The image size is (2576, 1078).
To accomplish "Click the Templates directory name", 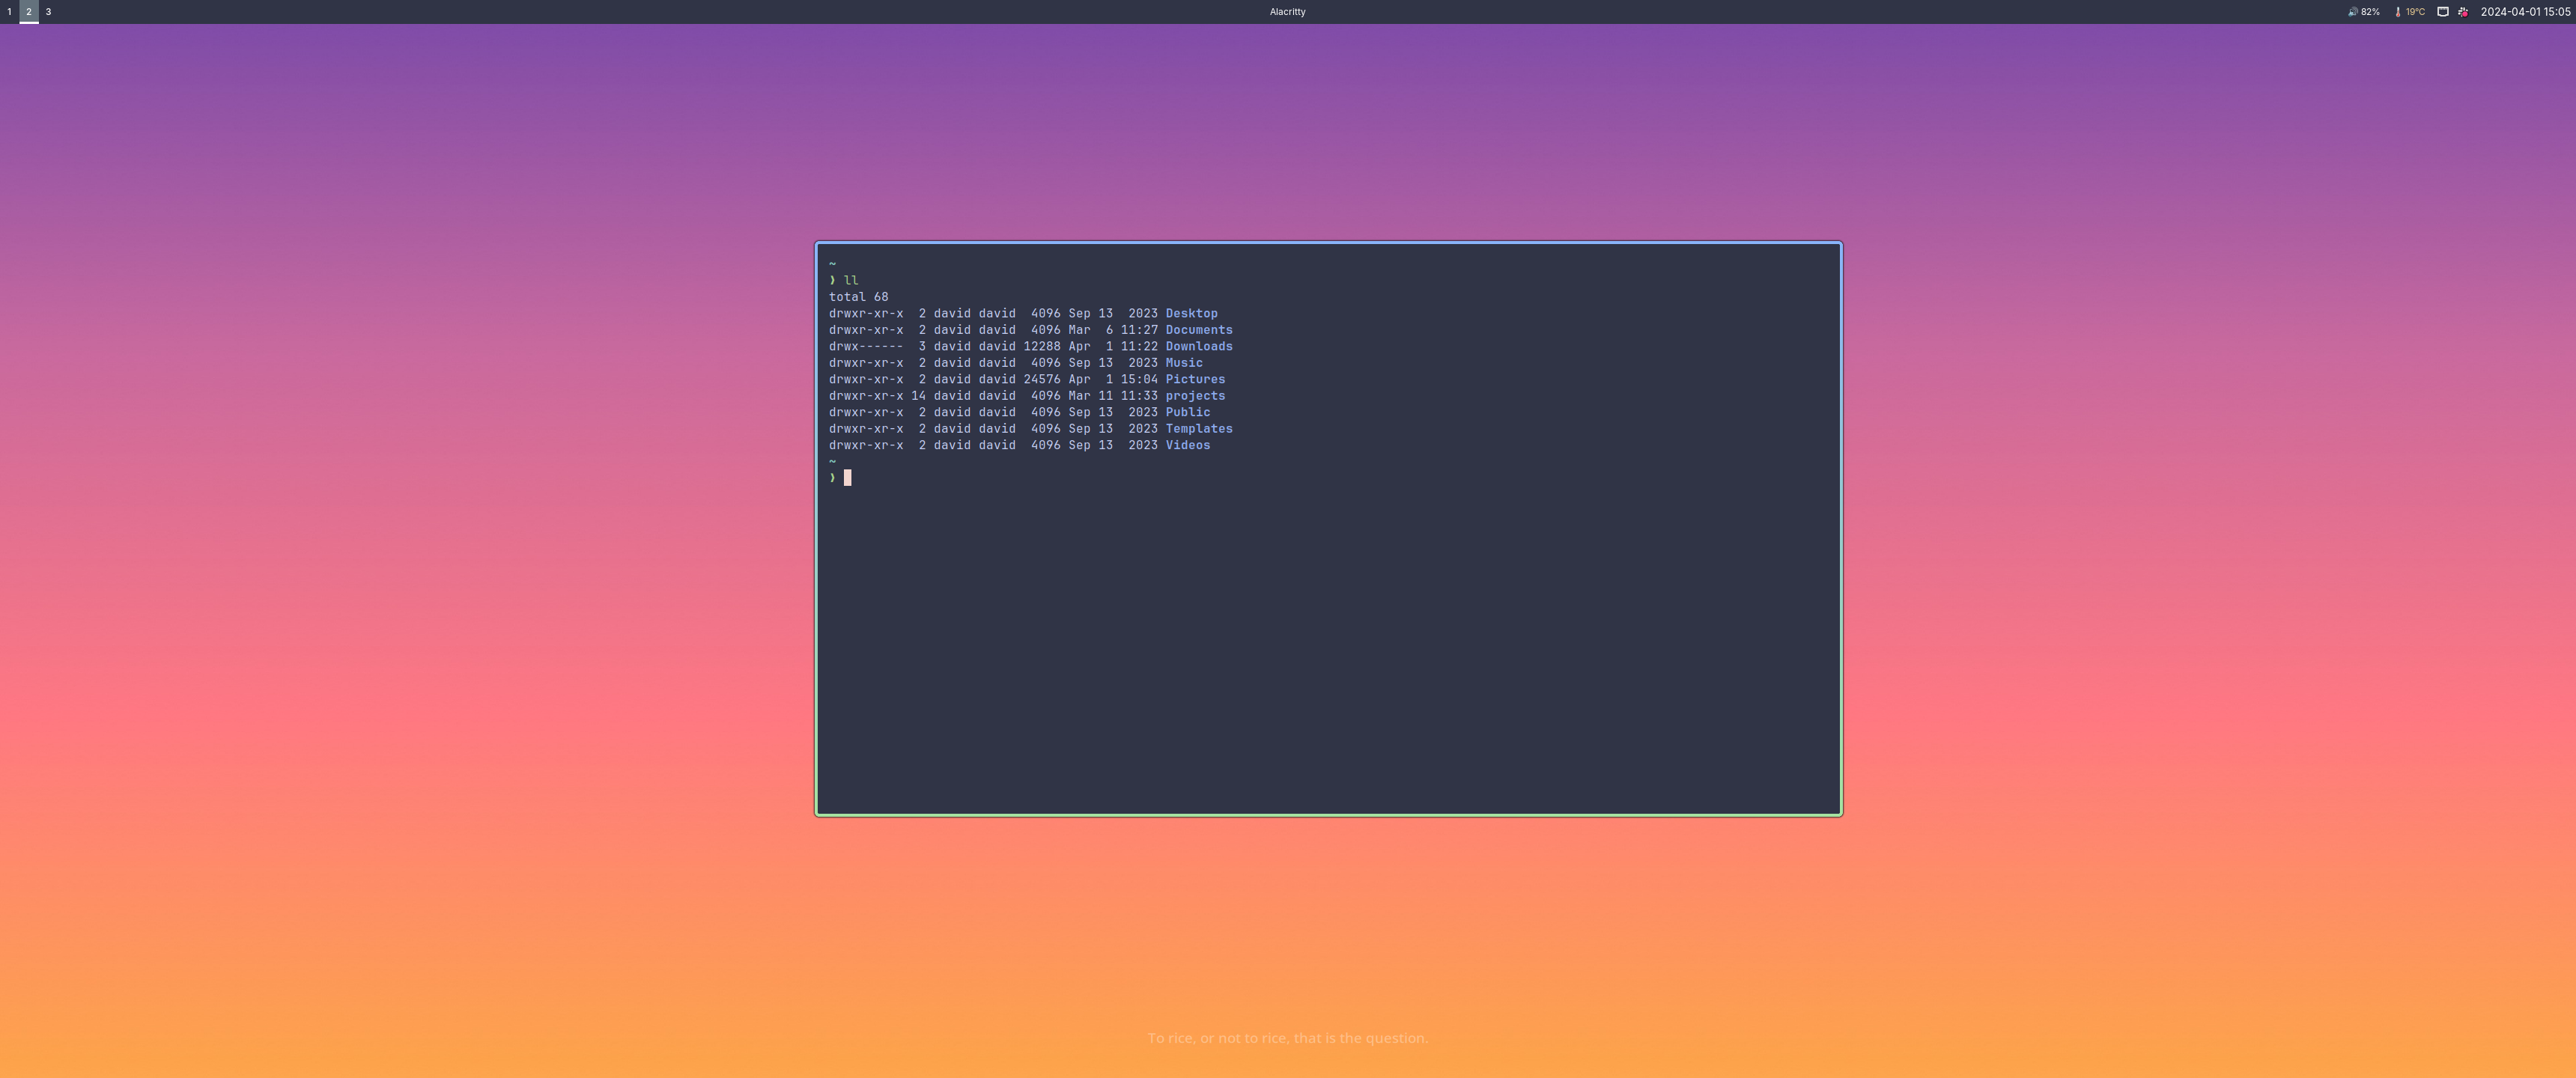I will (1198, 429).
